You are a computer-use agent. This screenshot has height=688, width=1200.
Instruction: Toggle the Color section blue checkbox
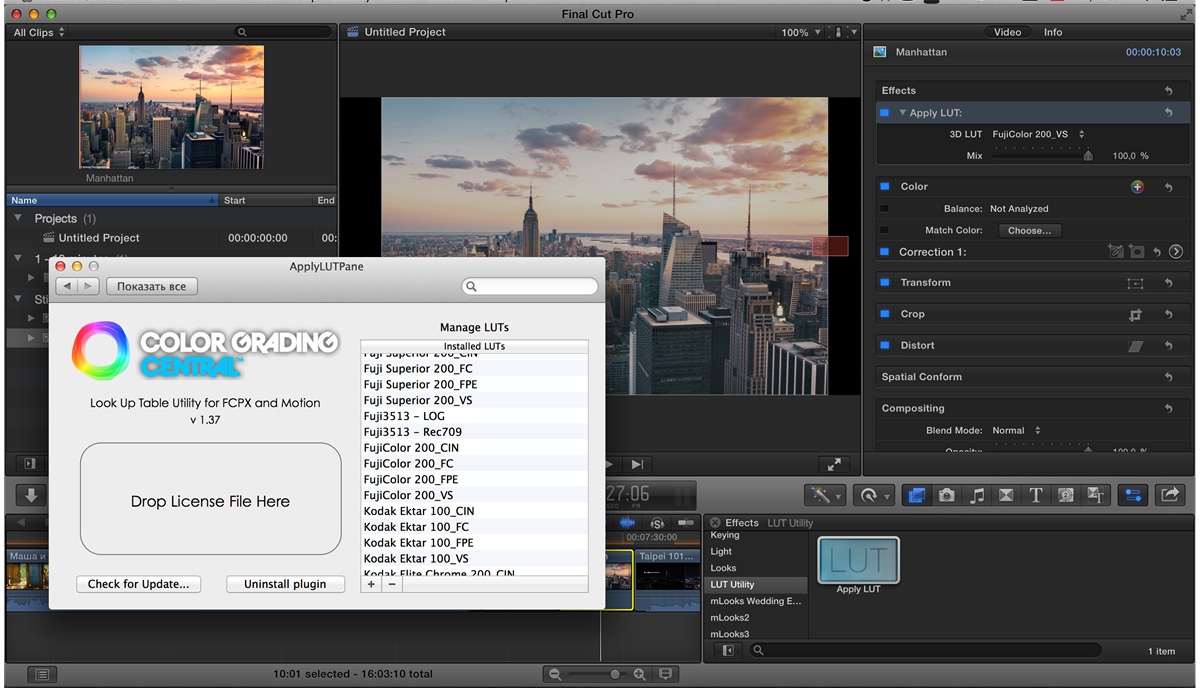[884, 187]
